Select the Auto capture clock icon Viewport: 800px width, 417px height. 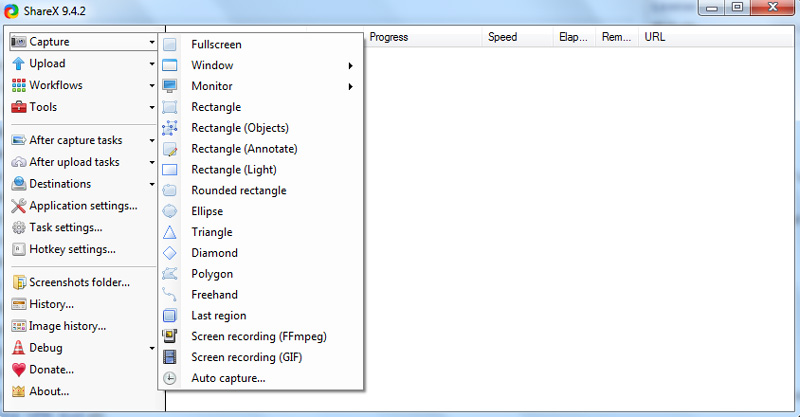(170, 378)
